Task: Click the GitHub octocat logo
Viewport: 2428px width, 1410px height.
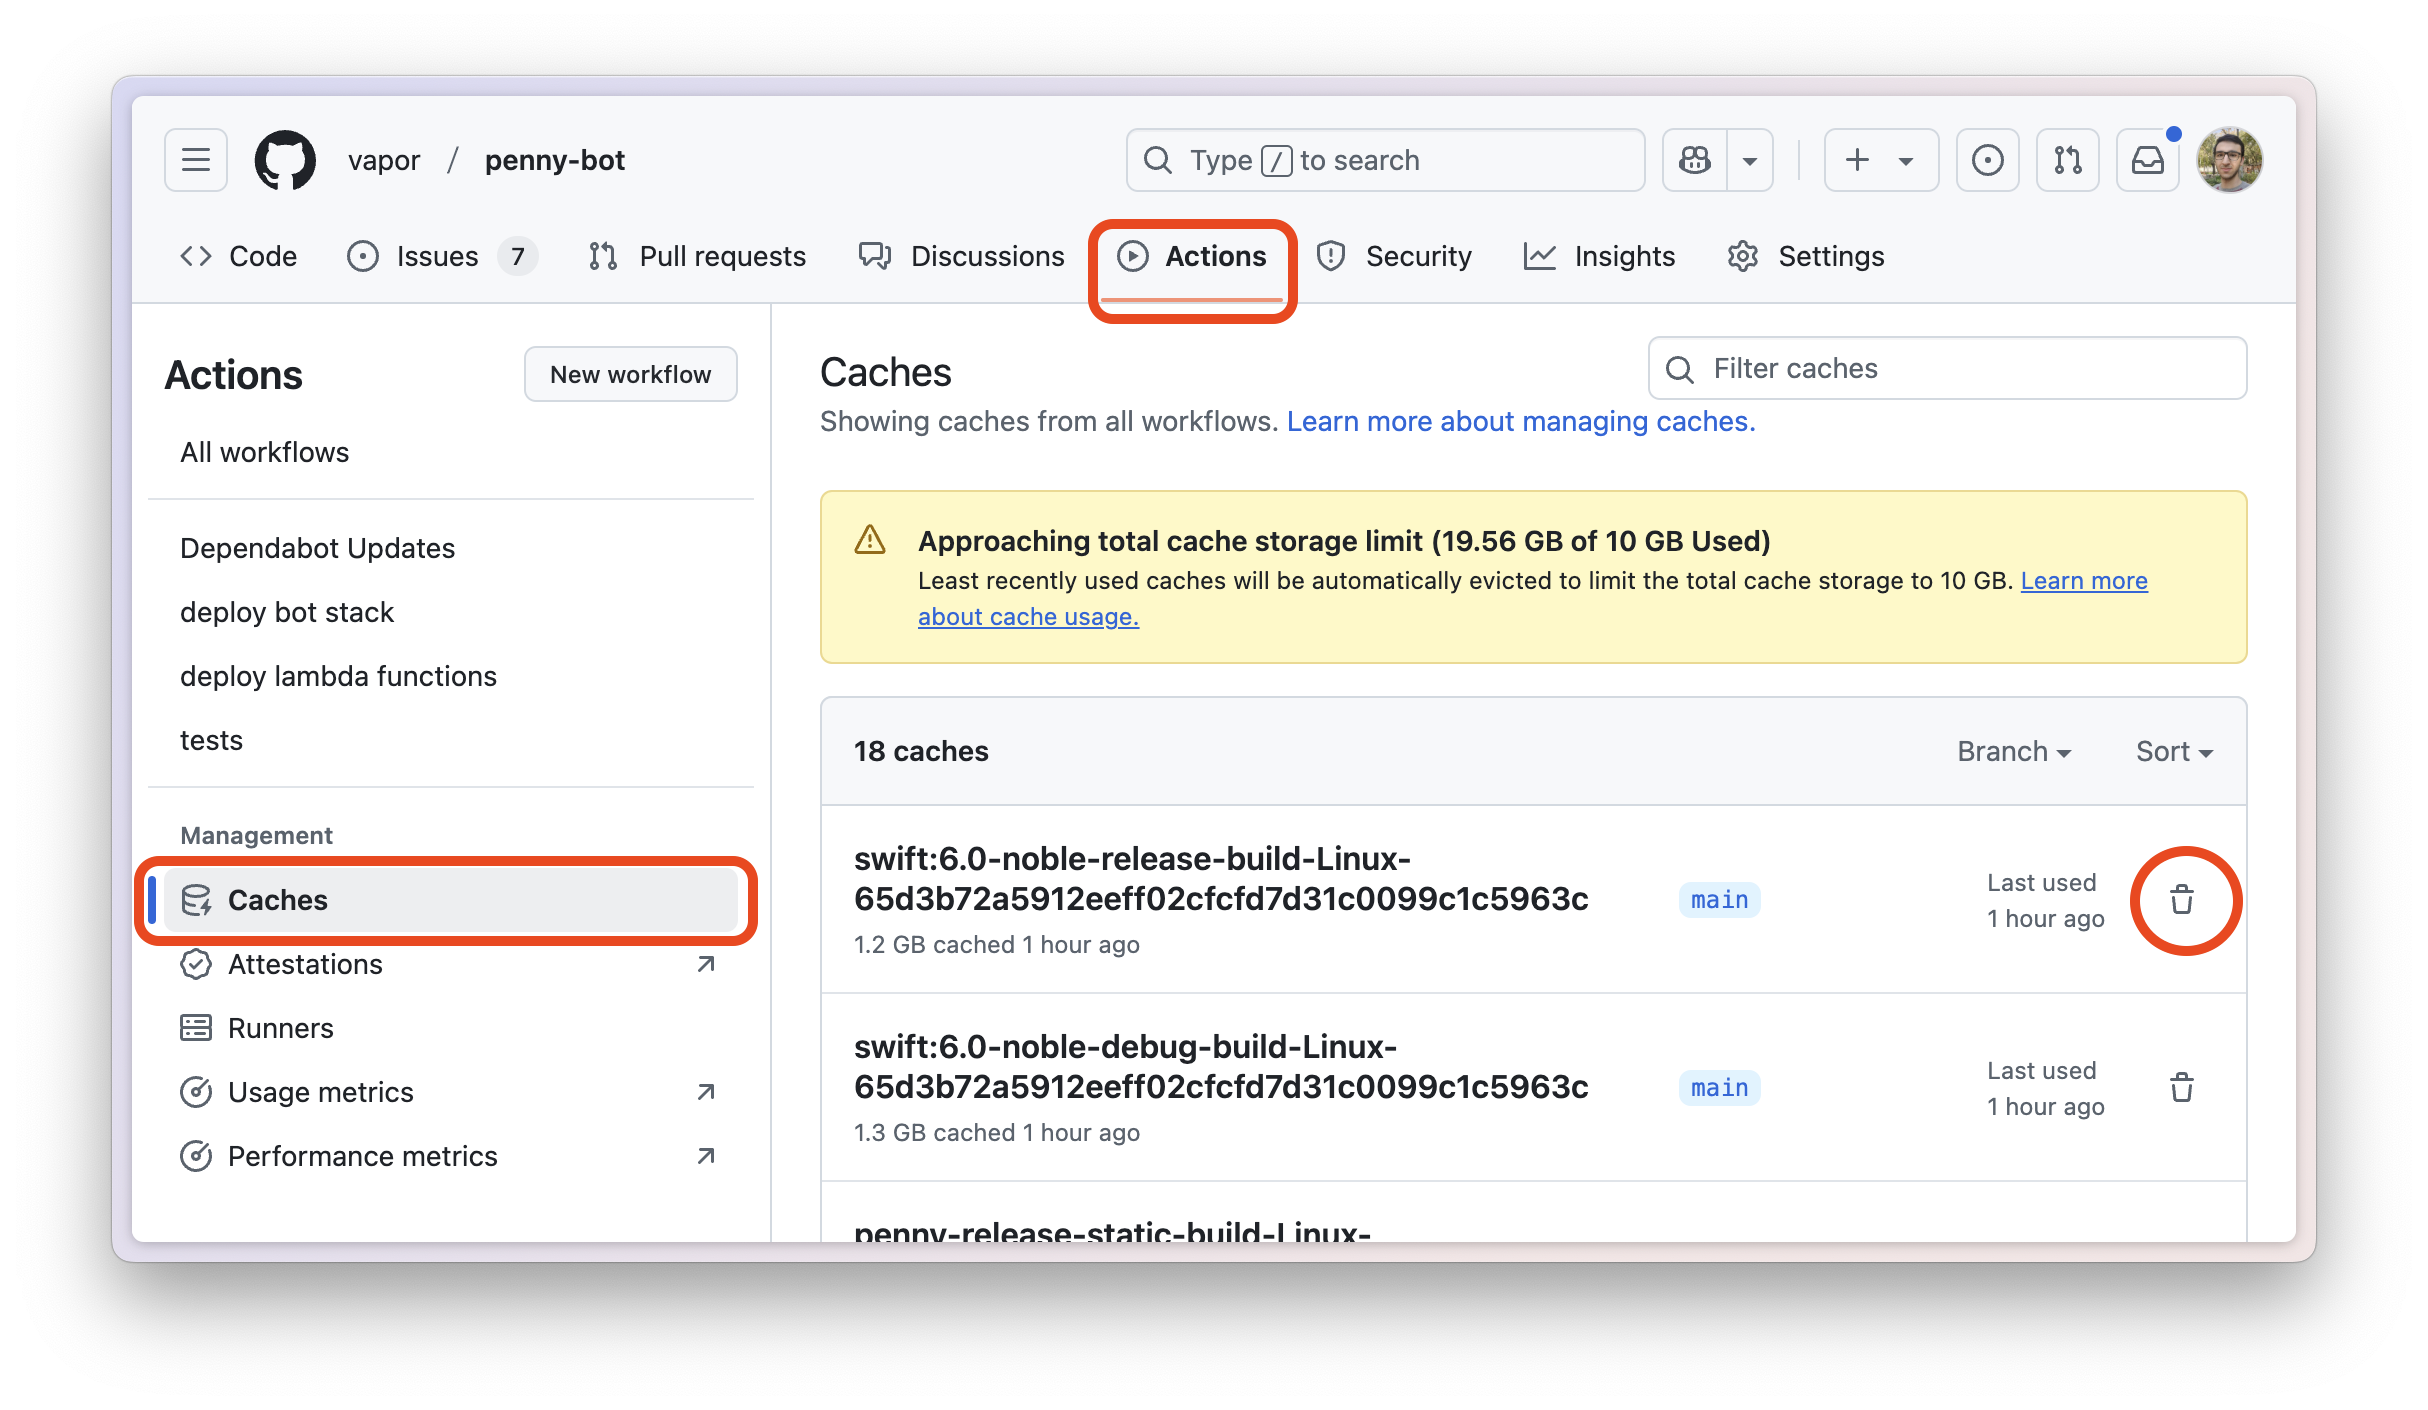Action: pyautogui.click(x=285, y=160)
